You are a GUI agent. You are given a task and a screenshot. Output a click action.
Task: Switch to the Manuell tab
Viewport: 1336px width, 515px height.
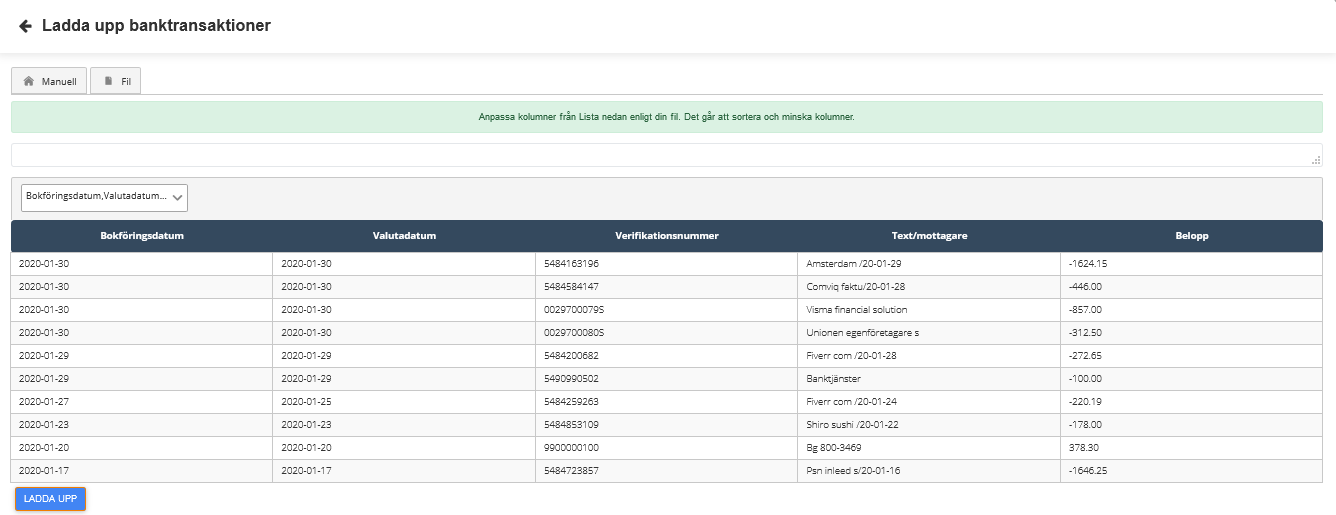point(49,81)
